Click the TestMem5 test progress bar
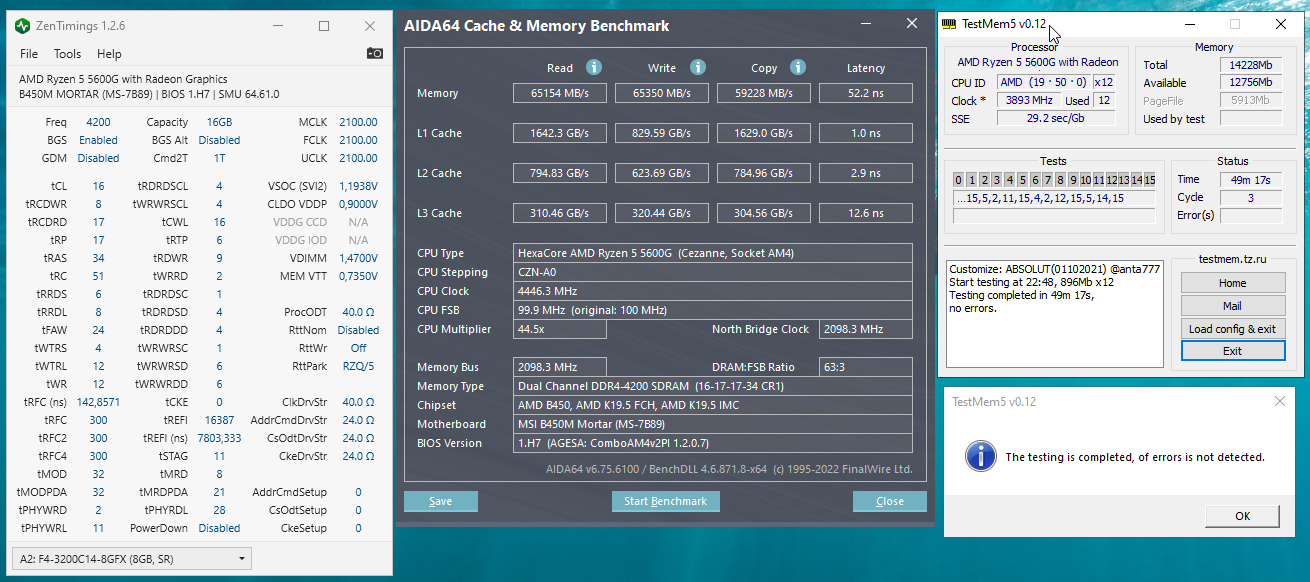This screenshot has width=1310, height=582. point(1054,215)
